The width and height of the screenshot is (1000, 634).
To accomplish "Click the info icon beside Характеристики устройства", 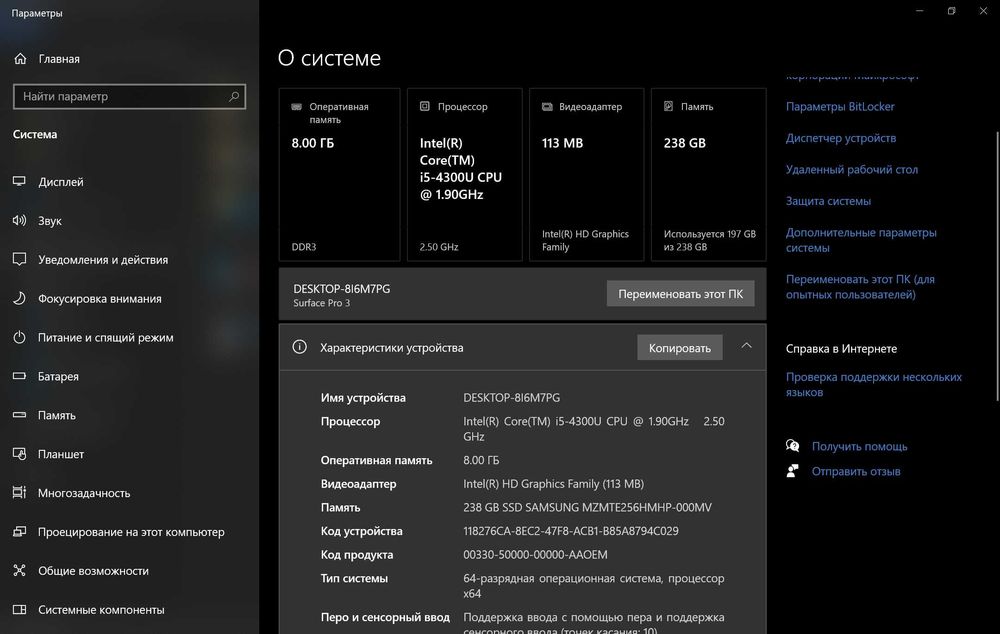I will click(299, 346).
